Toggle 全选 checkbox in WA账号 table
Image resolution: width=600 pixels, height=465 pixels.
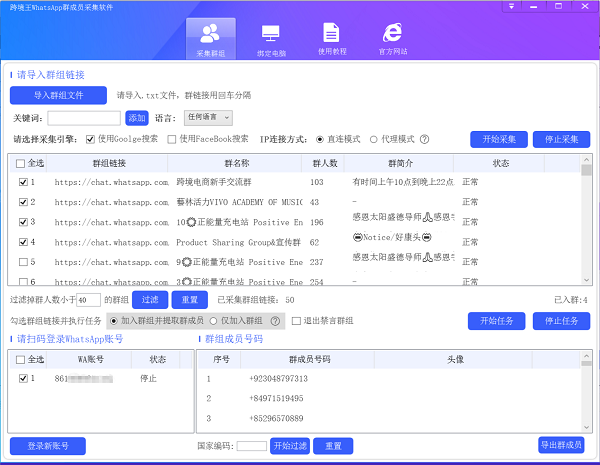tap(20, 360)
